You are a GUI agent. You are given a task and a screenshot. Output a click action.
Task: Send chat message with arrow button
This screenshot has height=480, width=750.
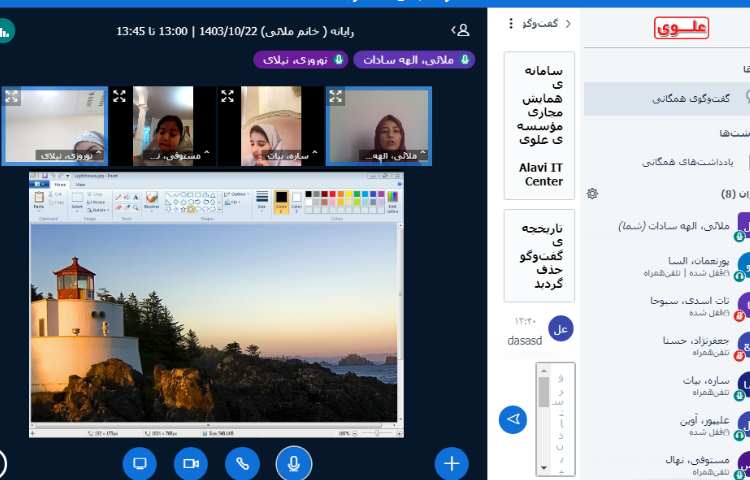pyautogui.click(x=513, y=419)
